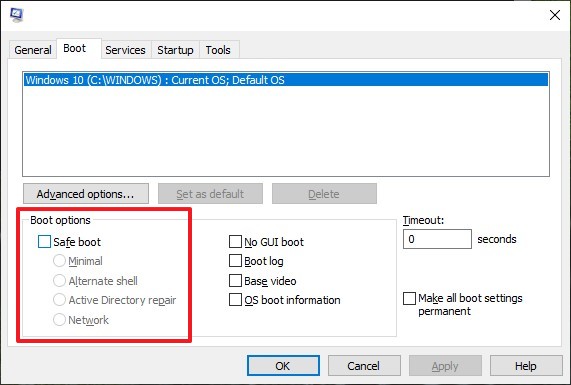Click the Delete button
The width and height of the screenshot is (571, 385).
point(324,194)
